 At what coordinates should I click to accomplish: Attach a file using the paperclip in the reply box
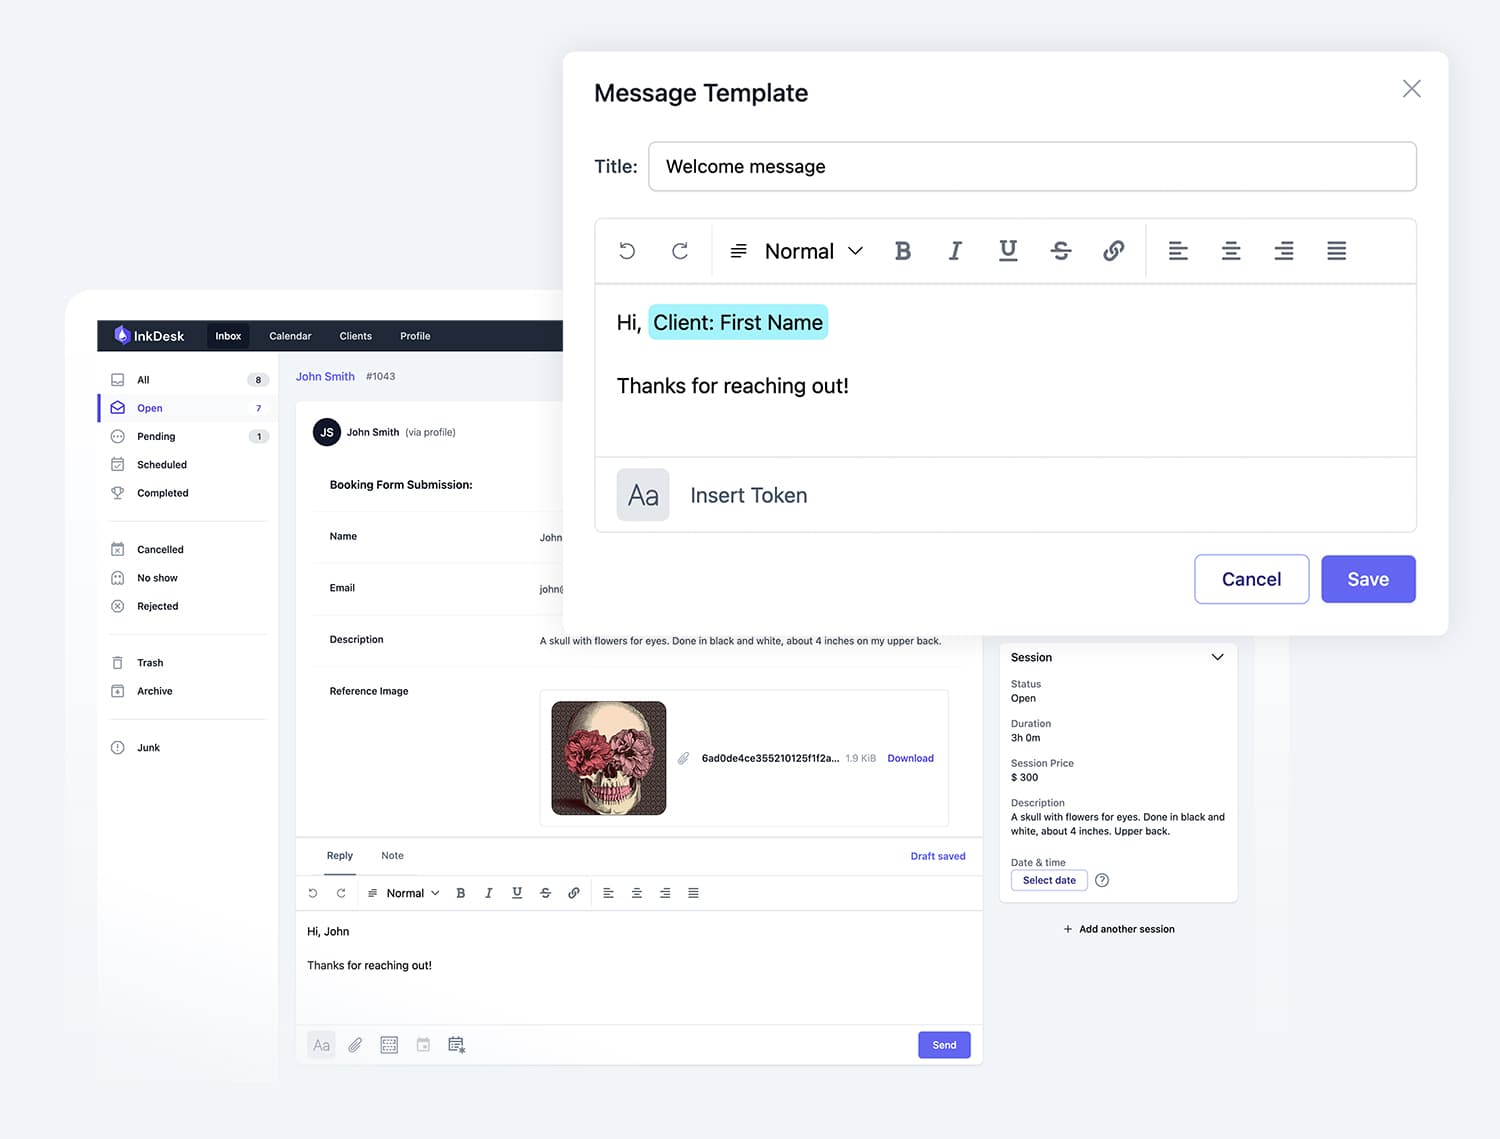[355, 1044]
